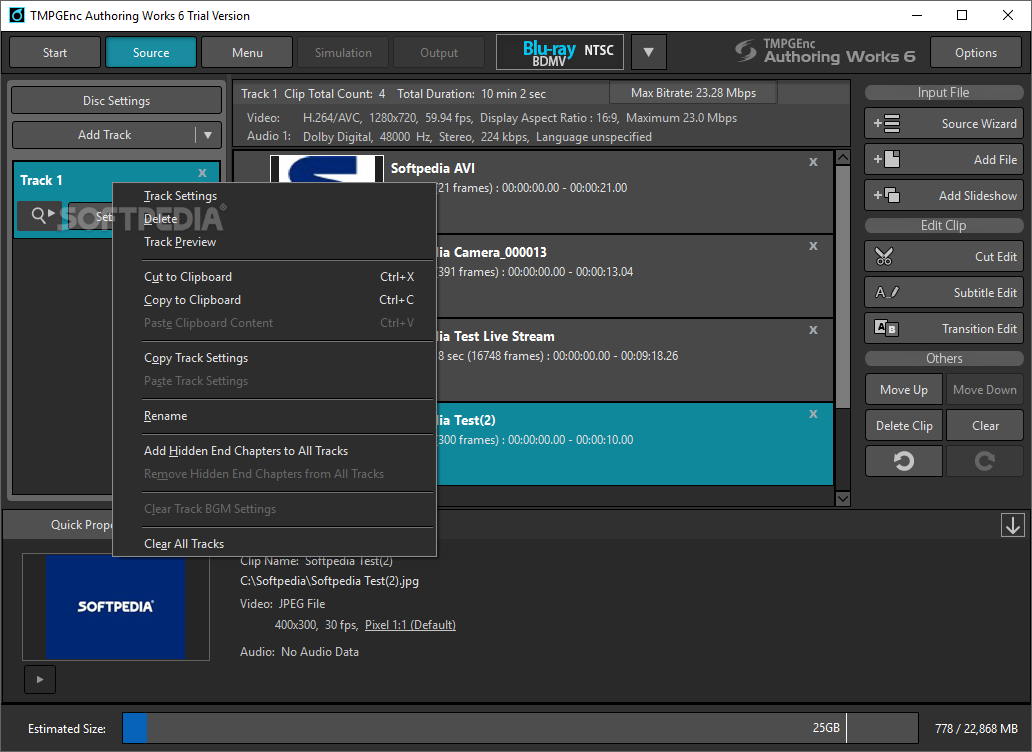Image resolution: width=1032 pixels, height=752 pixels.
Task: Remove the Softpedia AVI clip with its X
Action: click(x=813, y=162)
